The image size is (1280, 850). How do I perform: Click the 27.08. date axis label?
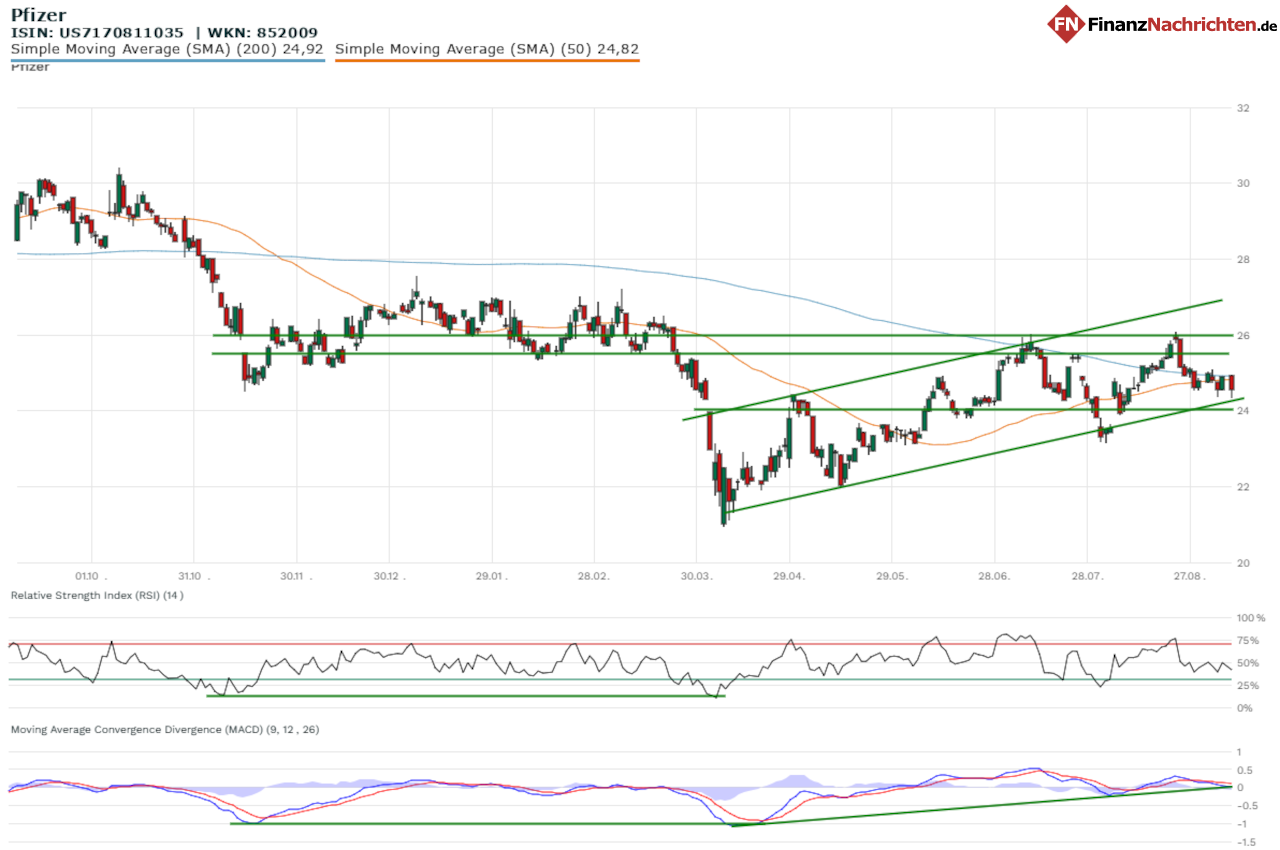(x=1189, y=577)
